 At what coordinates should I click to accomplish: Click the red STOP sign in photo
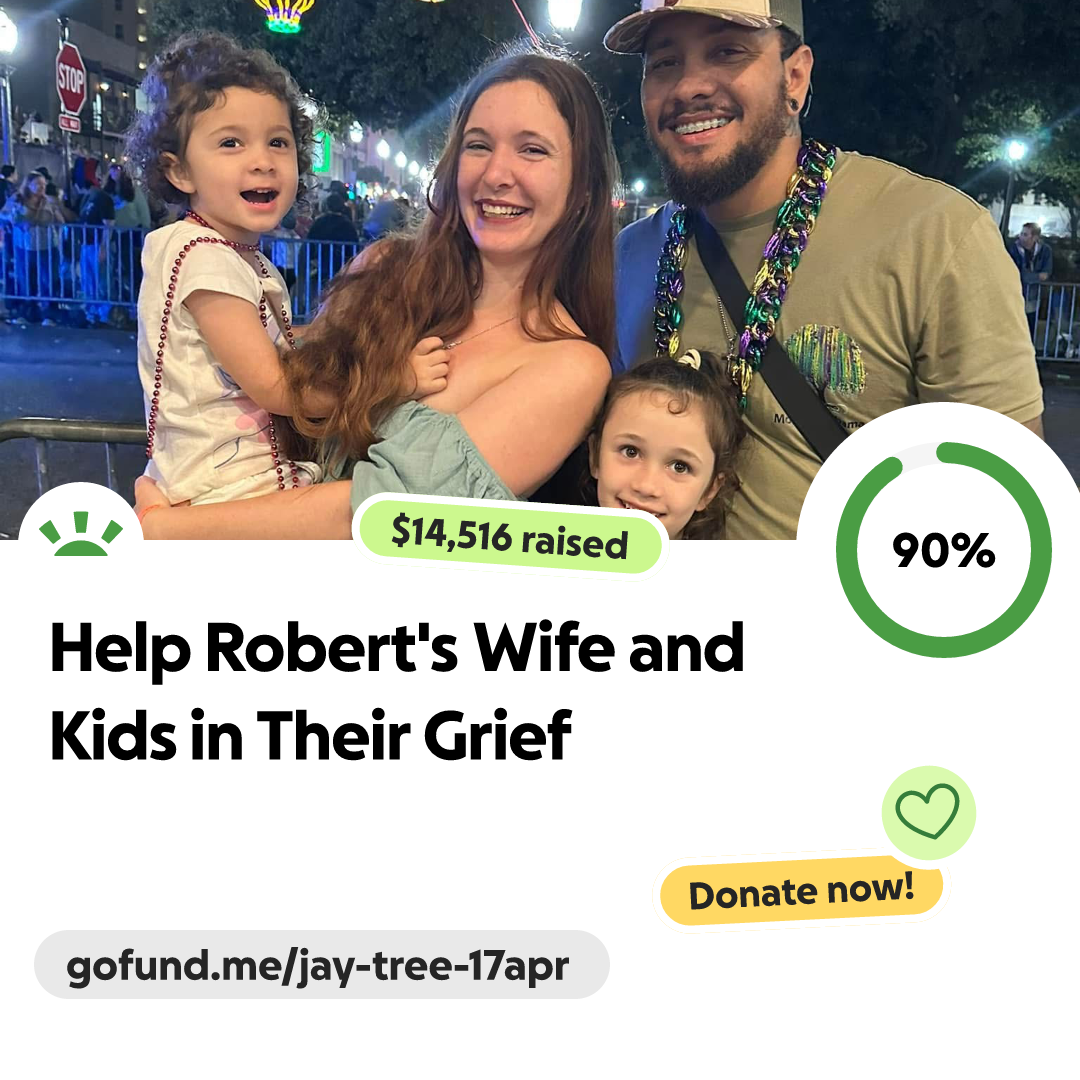70,78
